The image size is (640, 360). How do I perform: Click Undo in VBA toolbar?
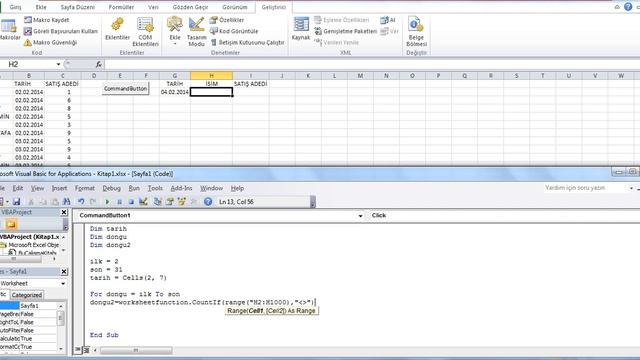point(81,202)
